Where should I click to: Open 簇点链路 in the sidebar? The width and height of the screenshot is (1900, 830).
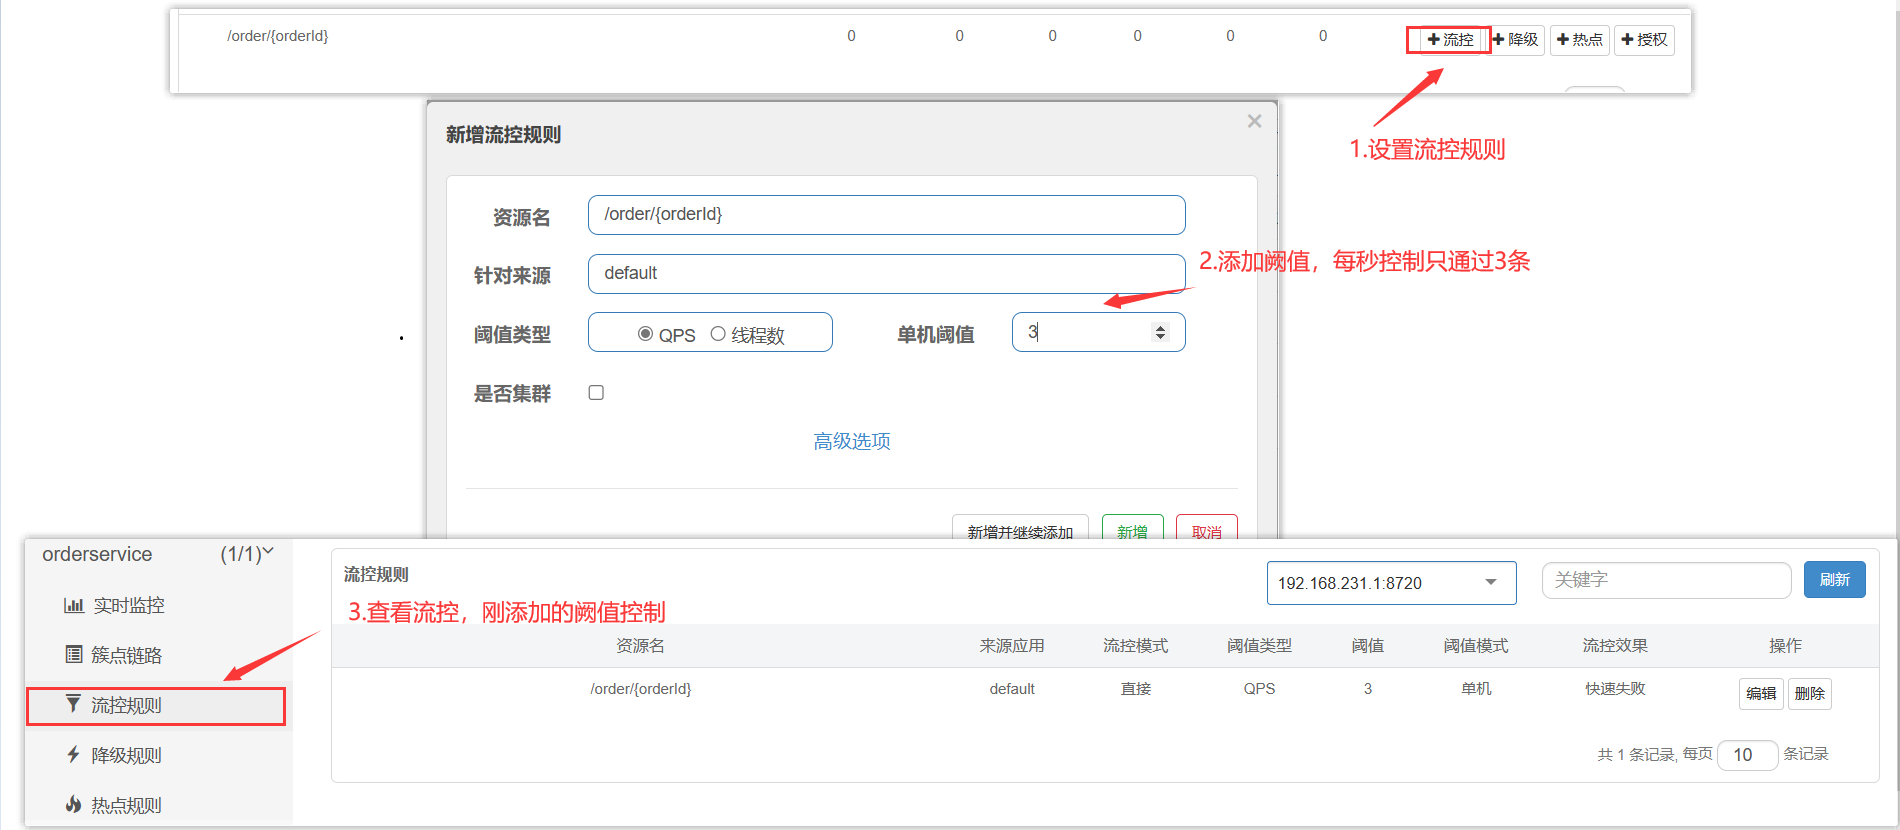pos(126,655)
